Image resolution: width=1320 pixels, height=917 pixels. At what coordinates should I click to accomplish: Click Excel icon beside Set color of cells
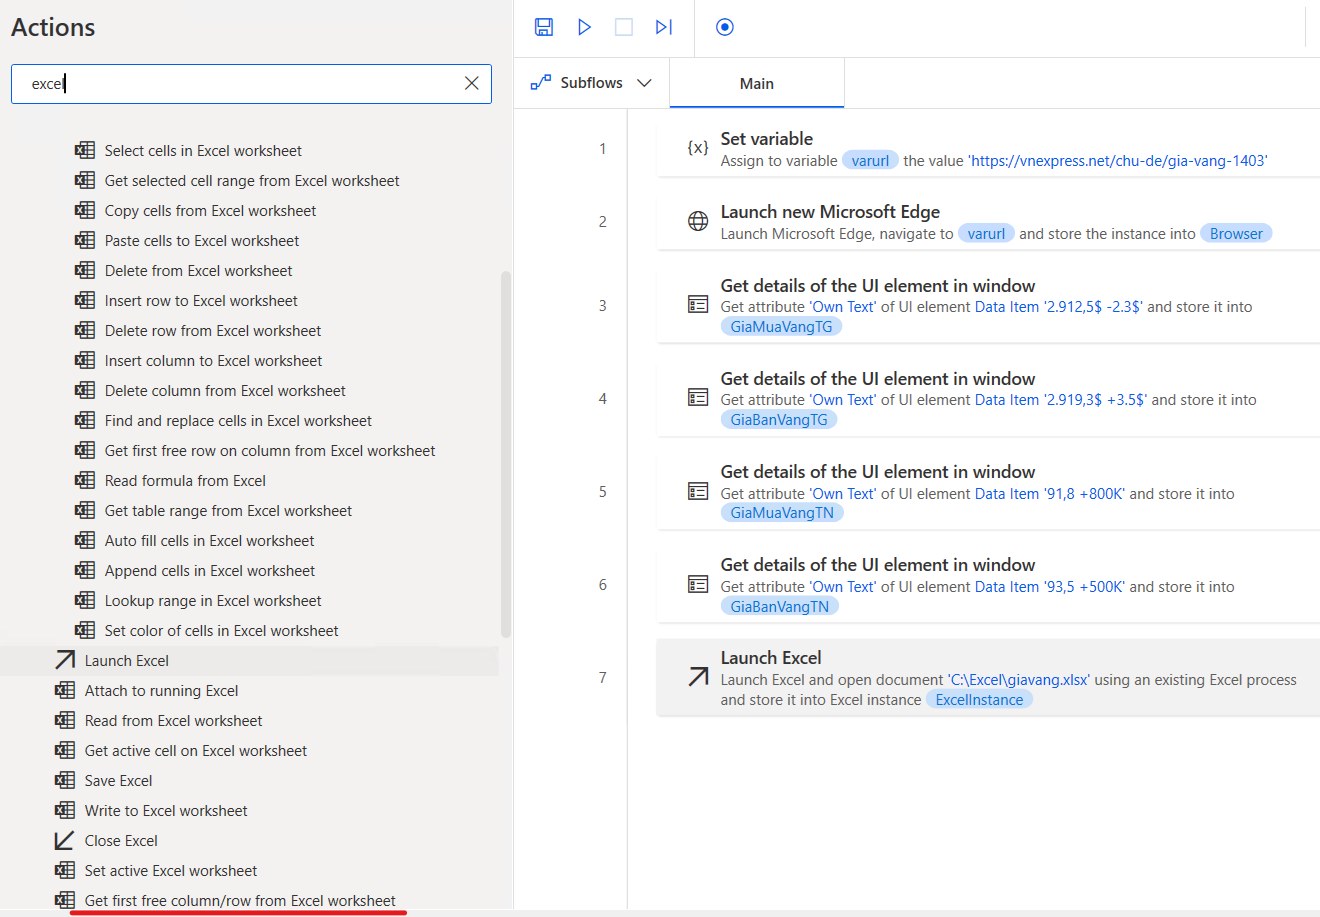pyautogui.click(x=85, y=630)
